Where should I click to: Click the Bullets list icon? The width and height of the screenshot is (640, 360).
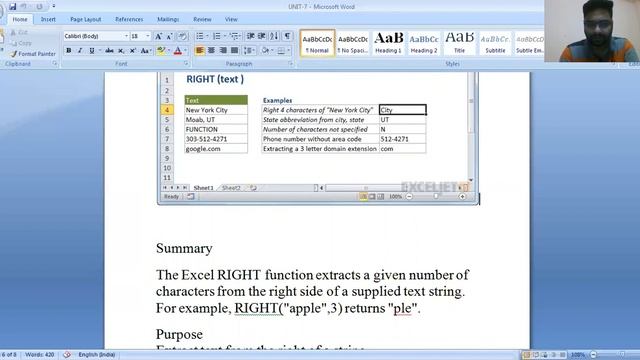tap(200, 36)
